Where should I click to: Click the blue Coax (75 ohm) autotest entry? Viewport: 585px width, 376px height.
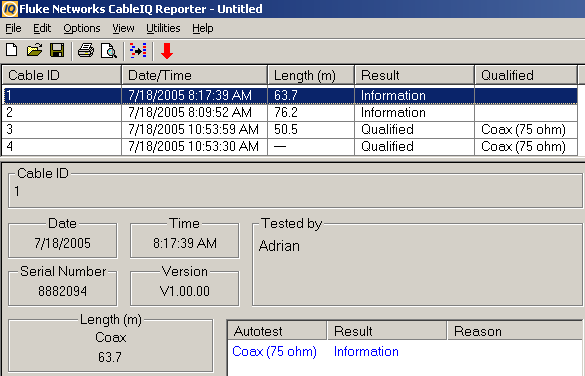[x=274, y=351]
